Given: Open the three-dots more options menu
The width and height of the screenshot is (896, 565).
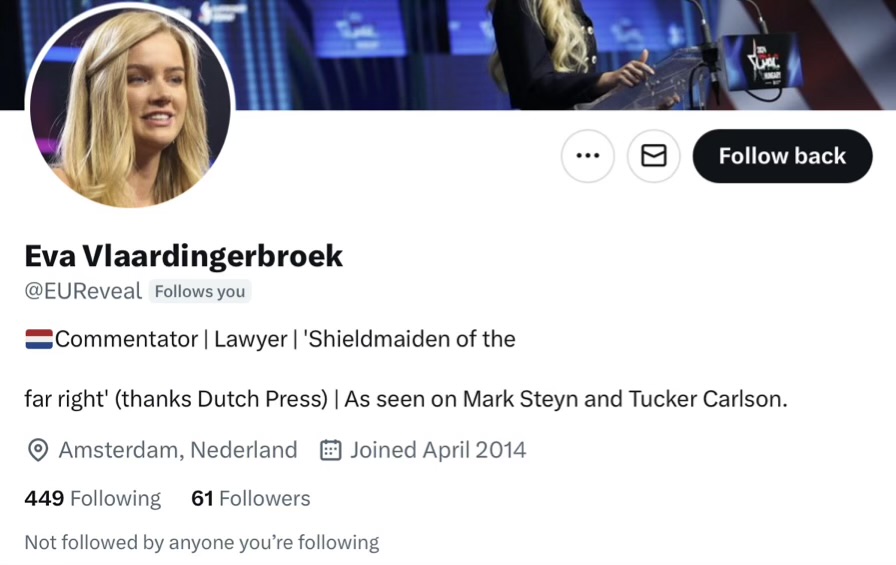Looking at the screenshot, I should [x=587, y=156].
